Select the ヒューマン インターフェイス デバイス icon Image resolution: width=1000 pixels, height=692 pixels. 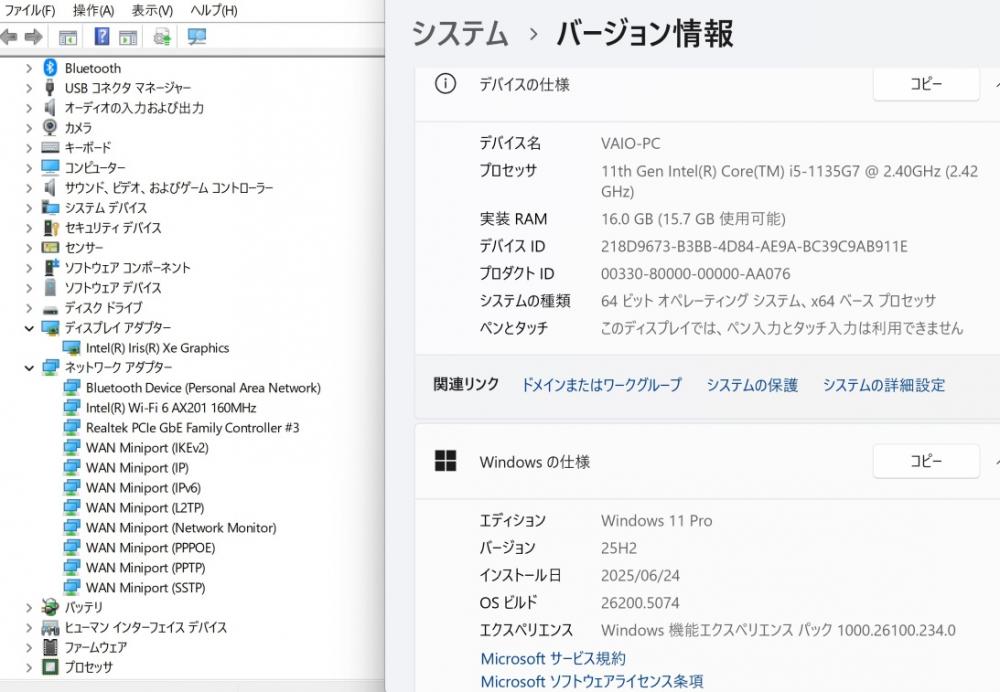[x=50, y=628]
